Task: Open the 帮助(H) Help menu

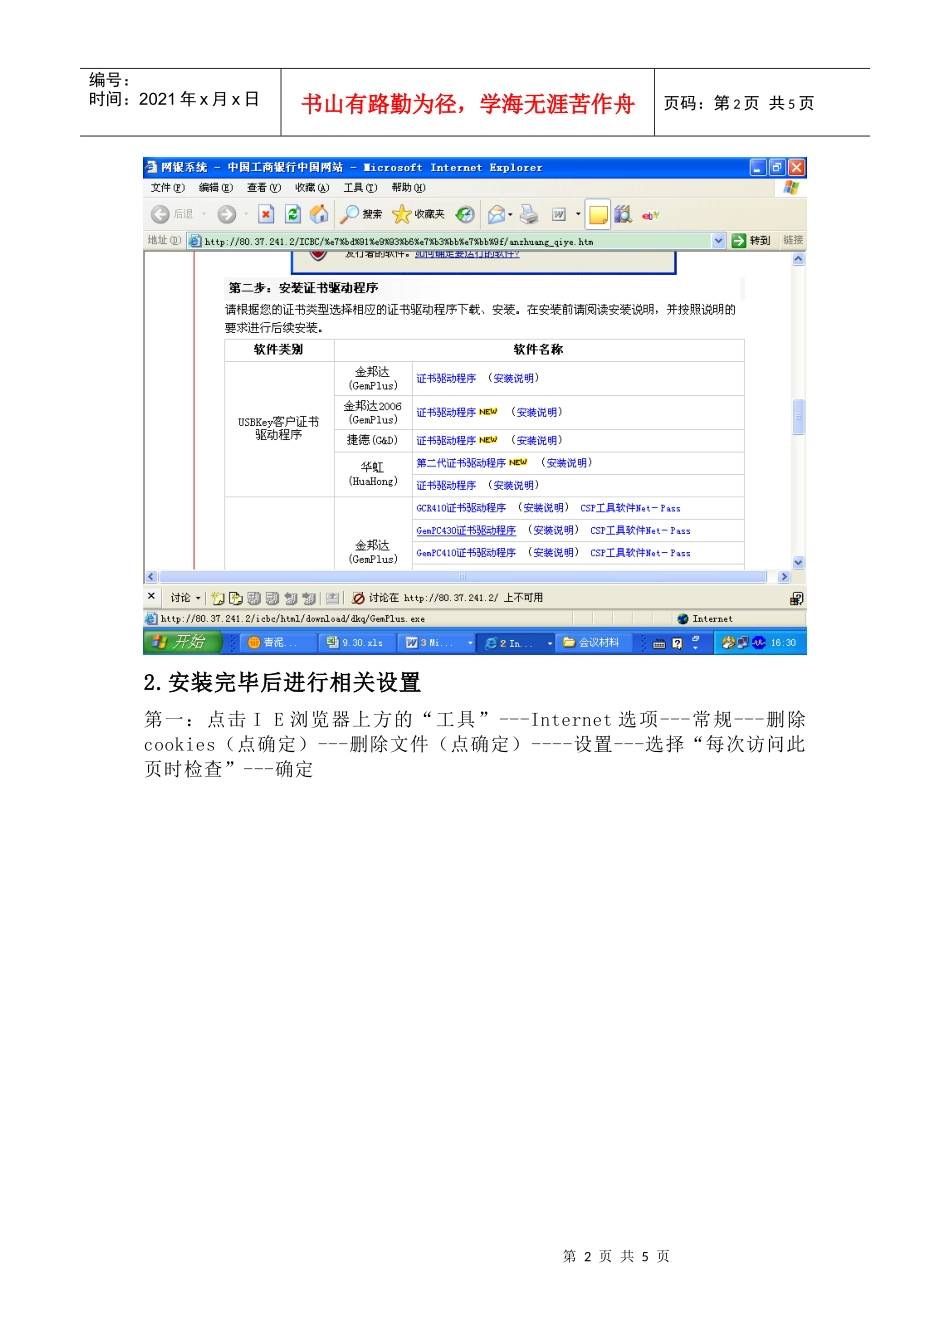Action: pos(408,188)
